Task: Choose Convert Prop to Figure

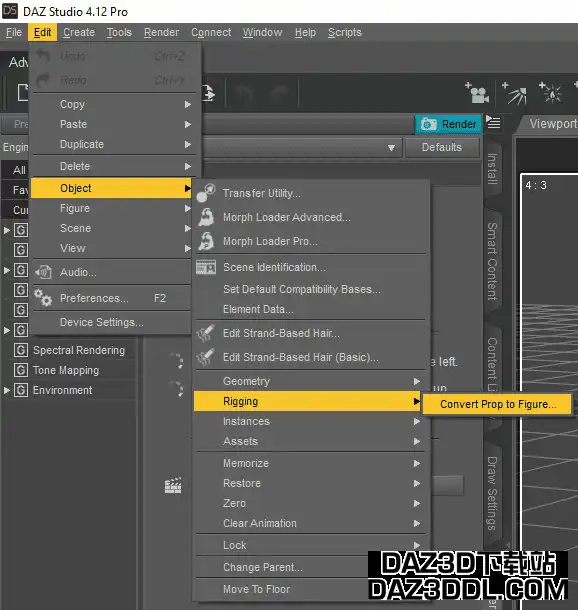Action: (497, 404)
